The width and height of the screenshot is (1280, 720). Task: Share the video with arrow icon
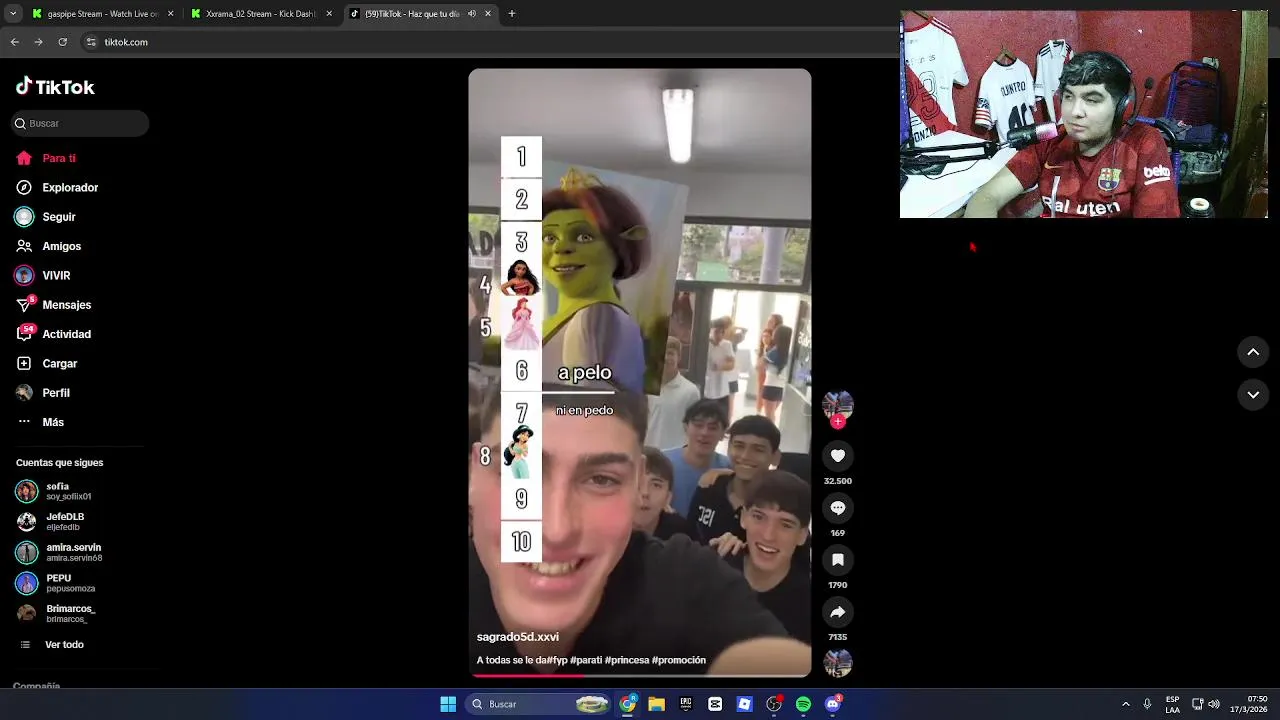[838, 612]
